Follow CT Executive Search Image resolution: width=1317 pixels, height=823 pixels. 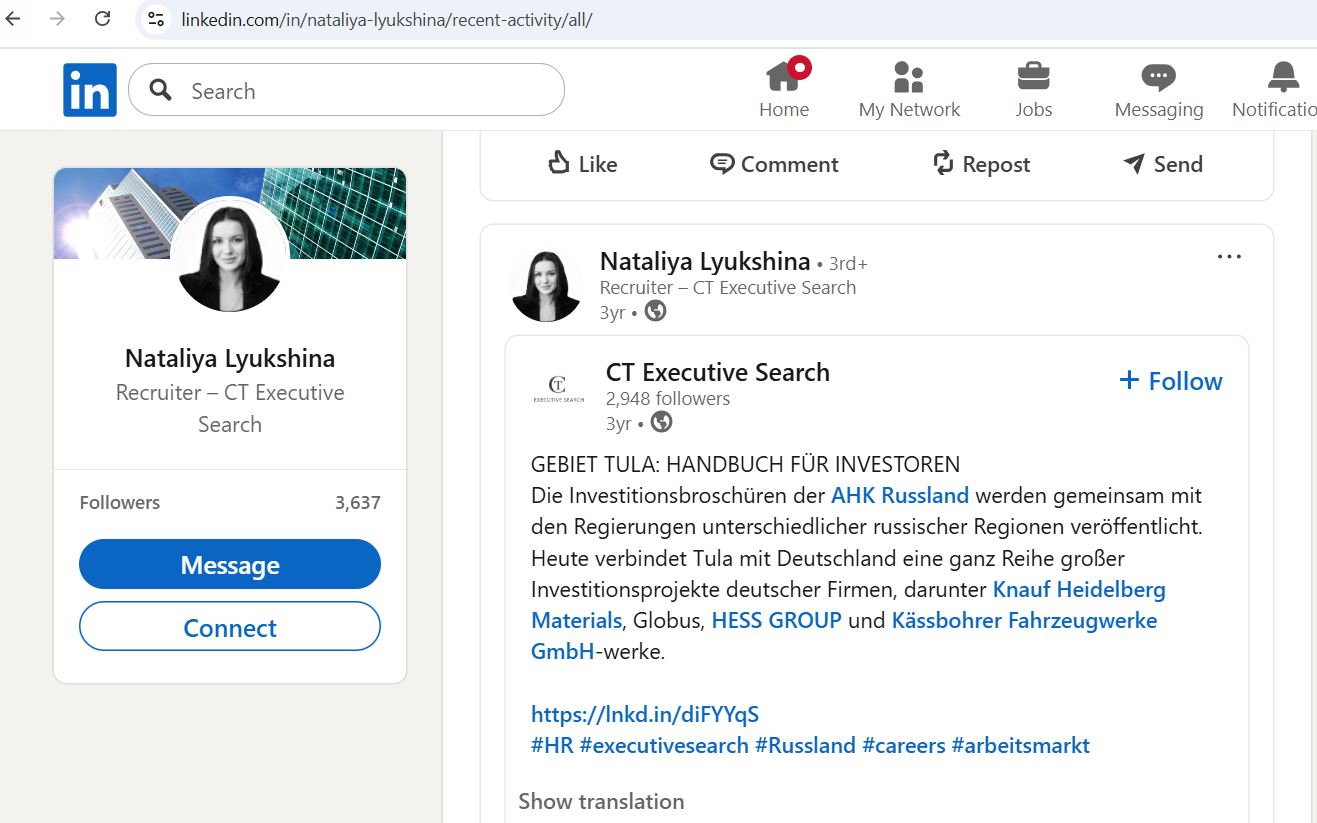pos(1171,381)
